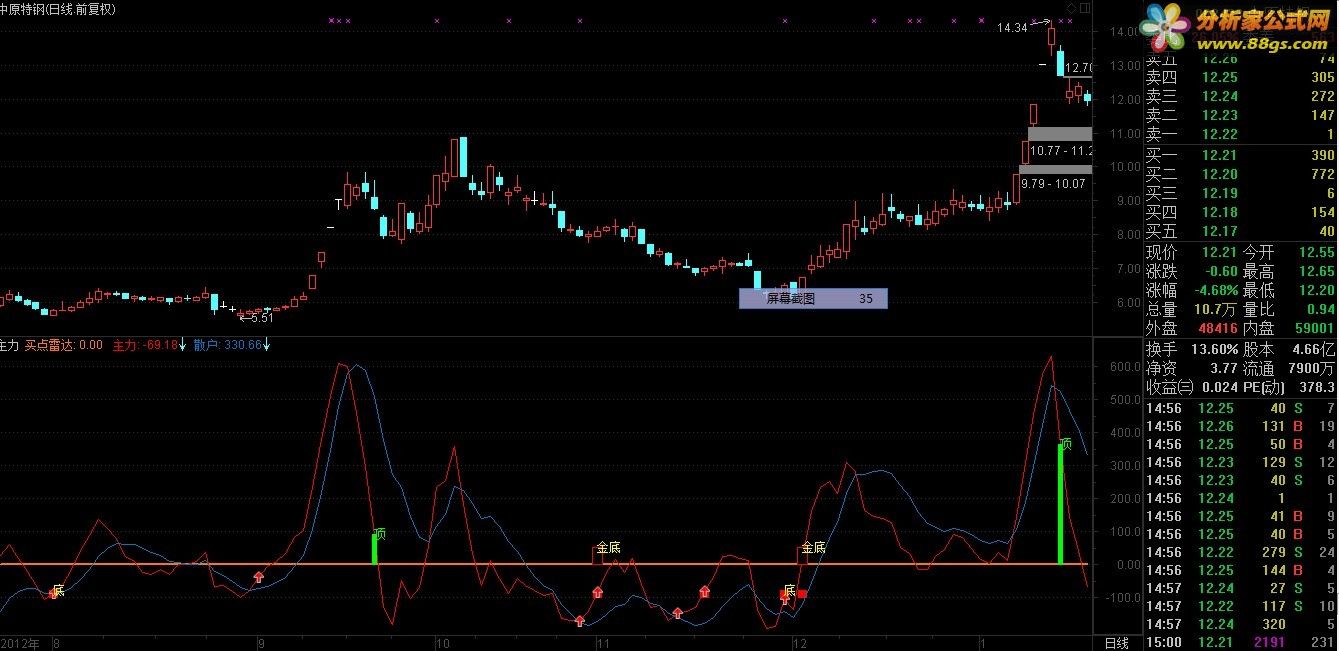Select the 14:56 12.22 279 S tick row

[1240, 552]
